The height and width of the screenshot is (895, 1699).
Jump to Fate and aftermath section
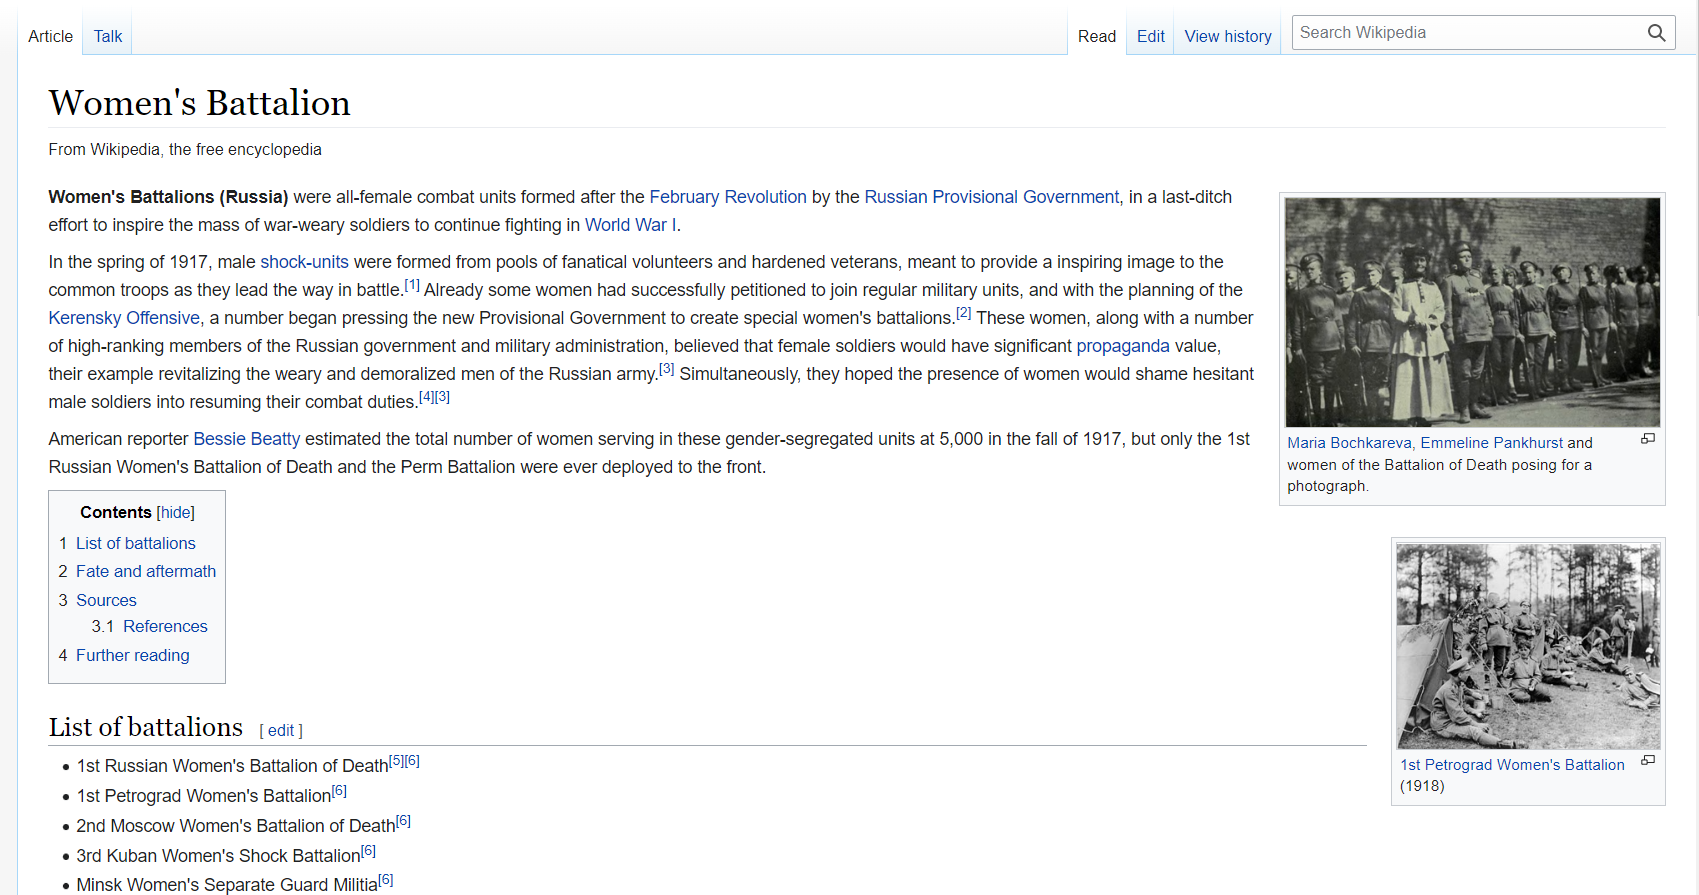(x=146, y=571)
